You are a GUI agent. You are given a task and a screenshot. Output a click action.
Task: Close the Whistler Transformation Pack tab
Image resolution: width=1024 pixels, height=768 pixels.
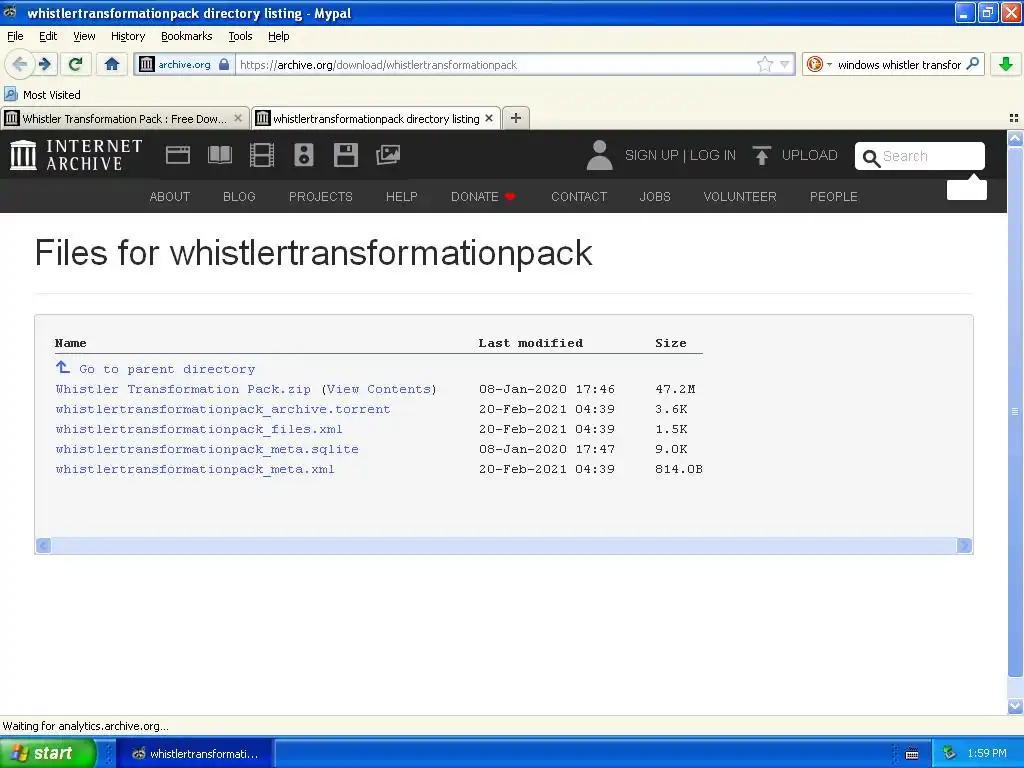pos(238,118)
